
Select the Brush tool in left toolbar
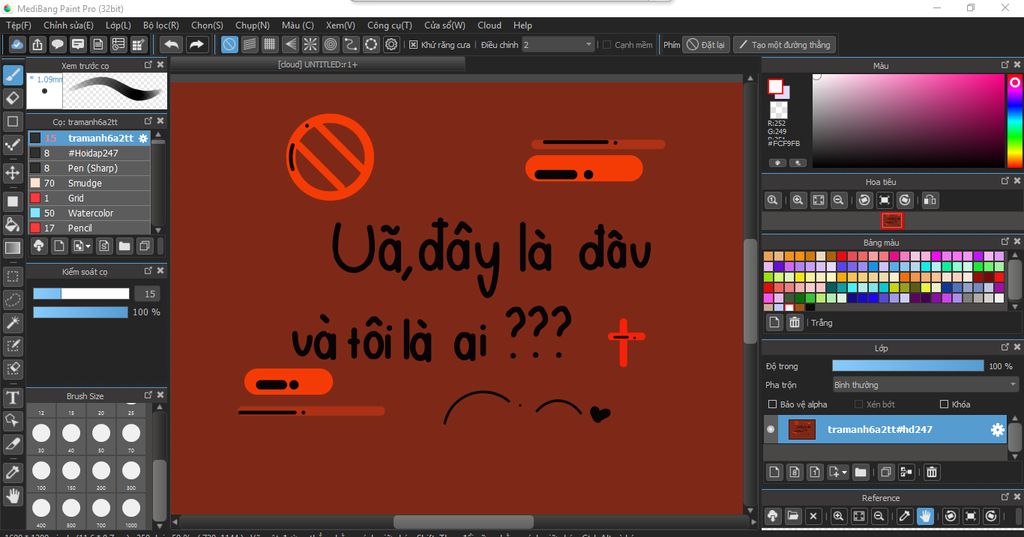12,75
